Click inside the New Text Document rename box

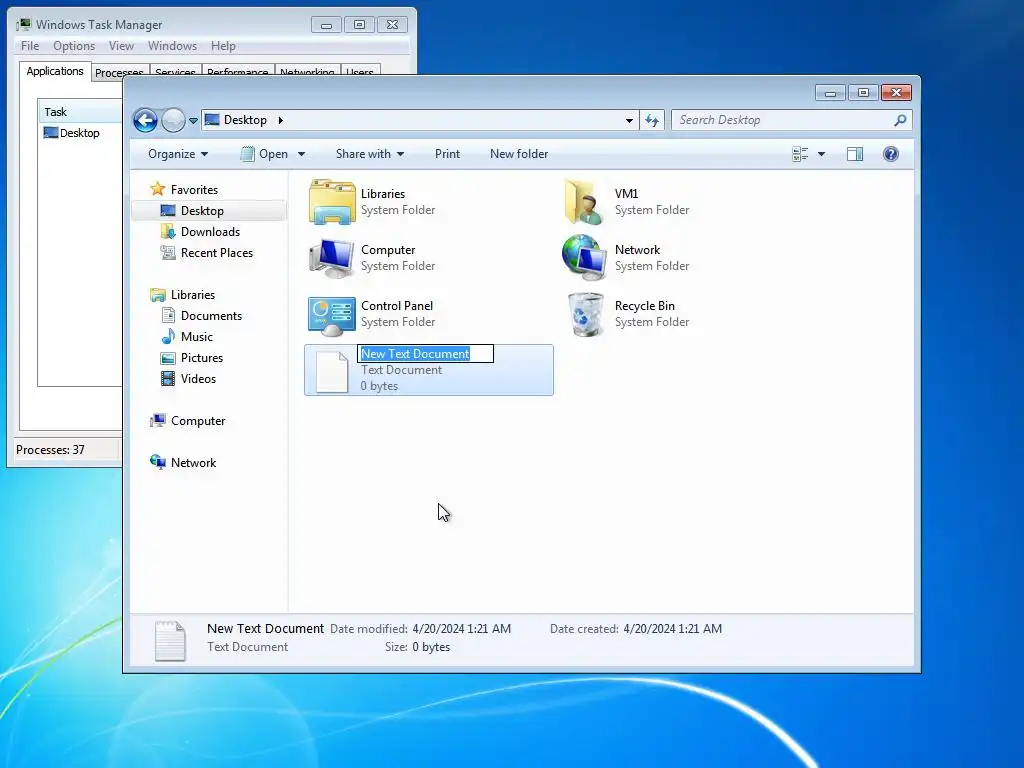tap(425, 354)
